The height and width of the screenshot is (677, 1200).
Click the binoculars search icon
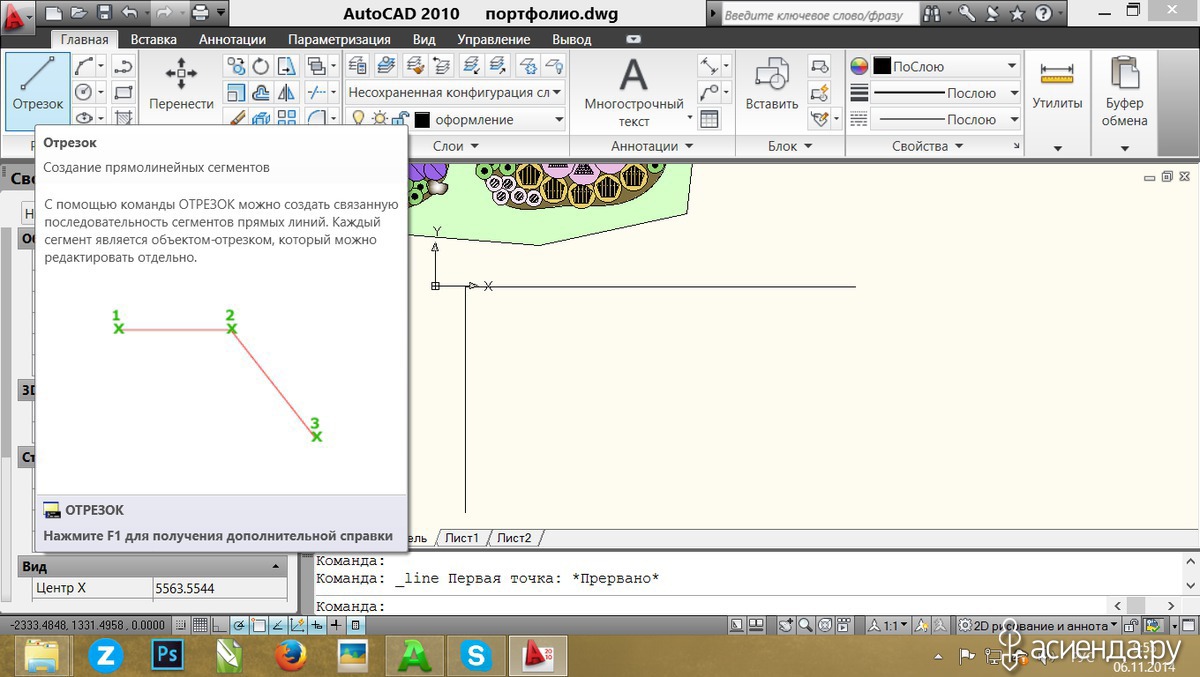932,14
